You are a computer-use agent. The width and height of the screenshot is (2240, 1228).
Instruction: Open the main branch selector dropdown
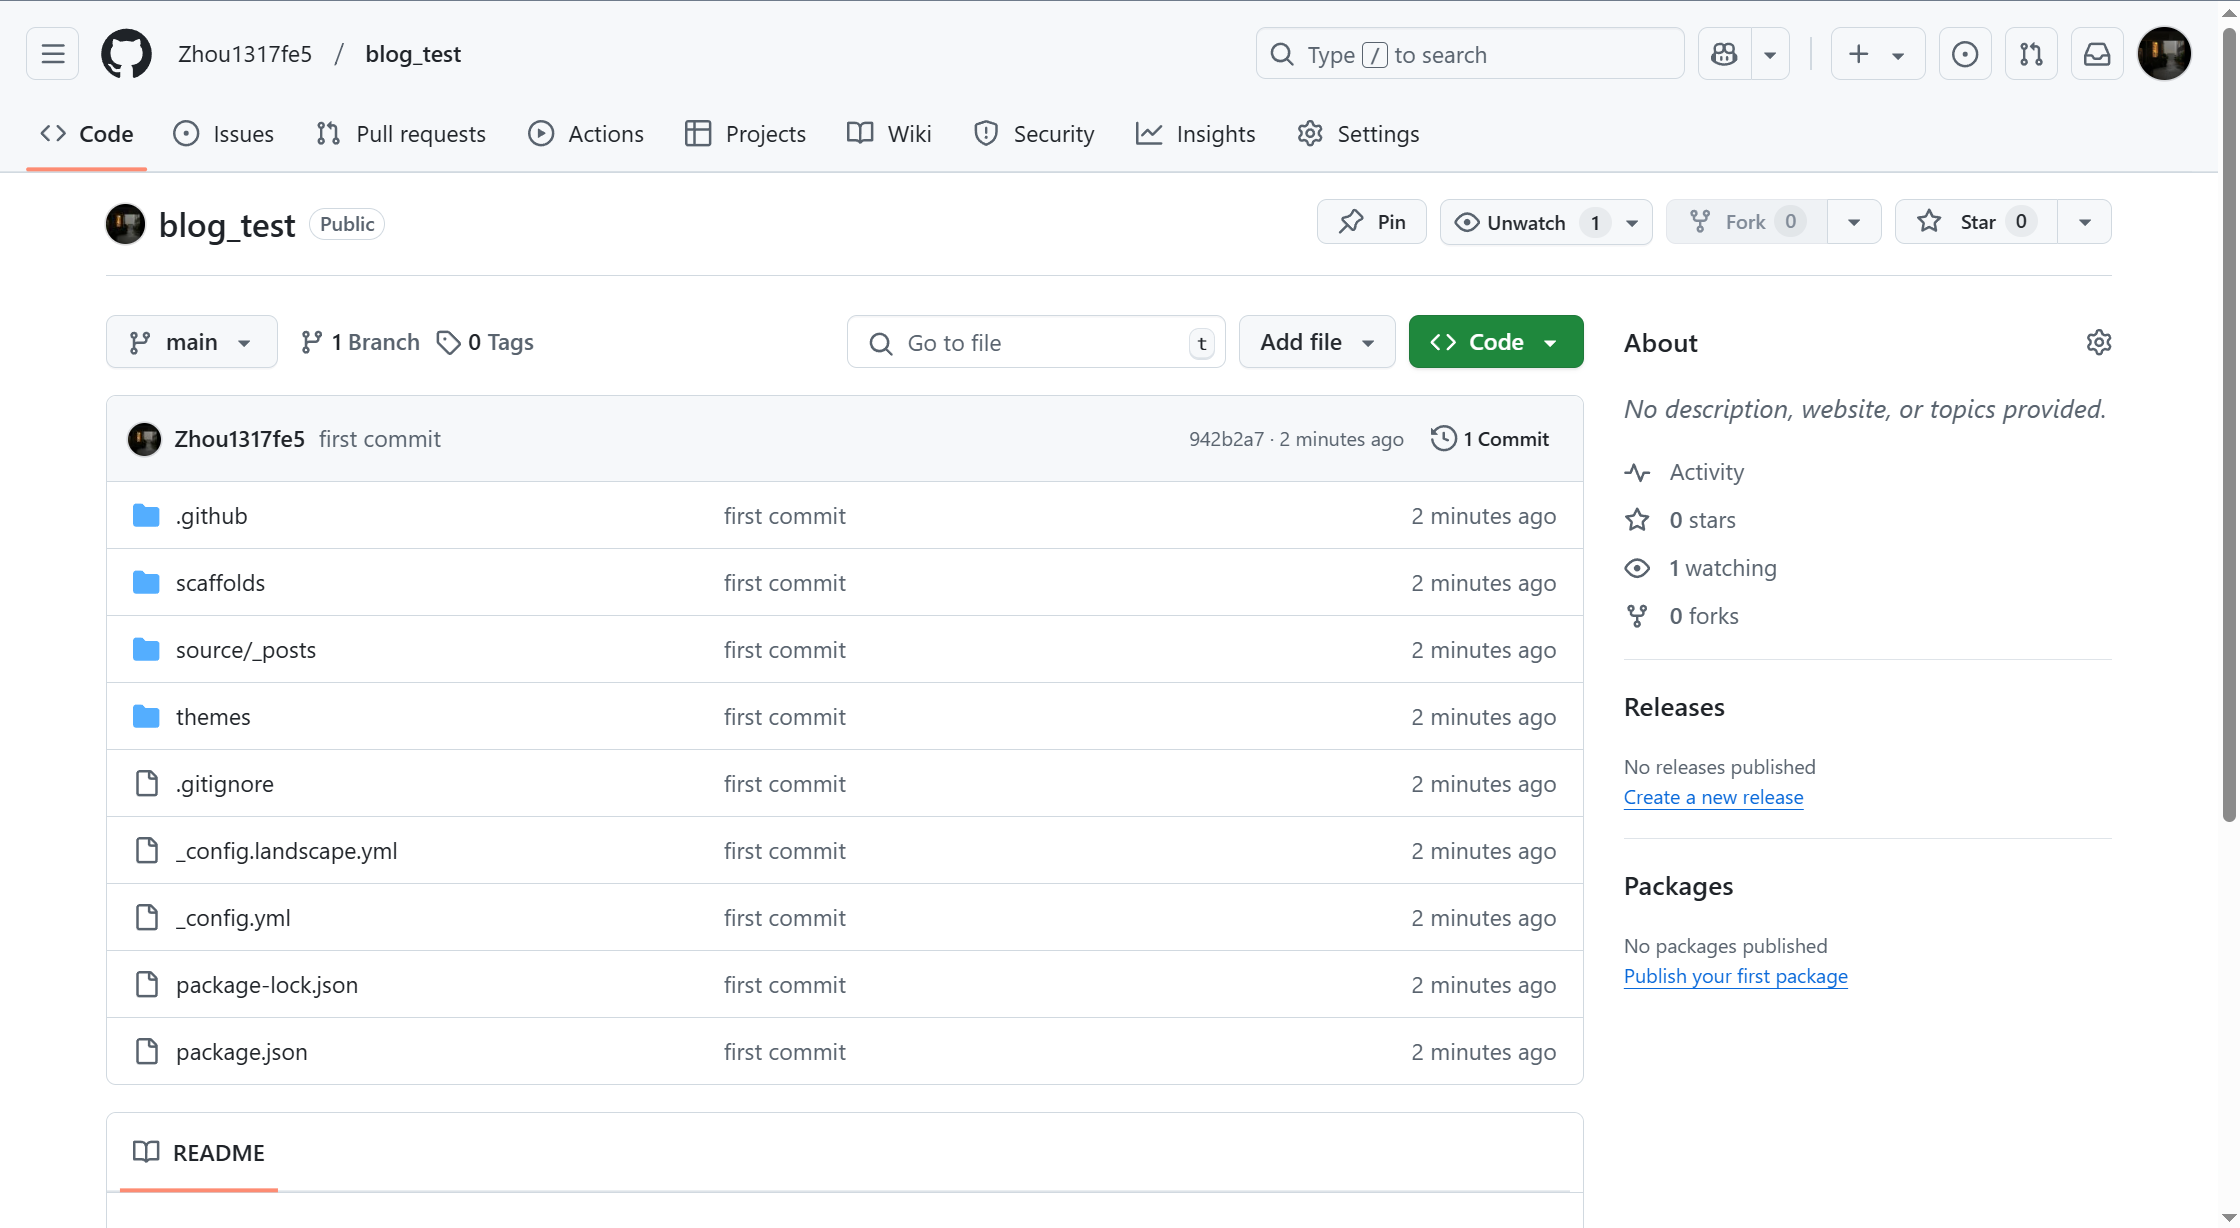coord(192,342)
